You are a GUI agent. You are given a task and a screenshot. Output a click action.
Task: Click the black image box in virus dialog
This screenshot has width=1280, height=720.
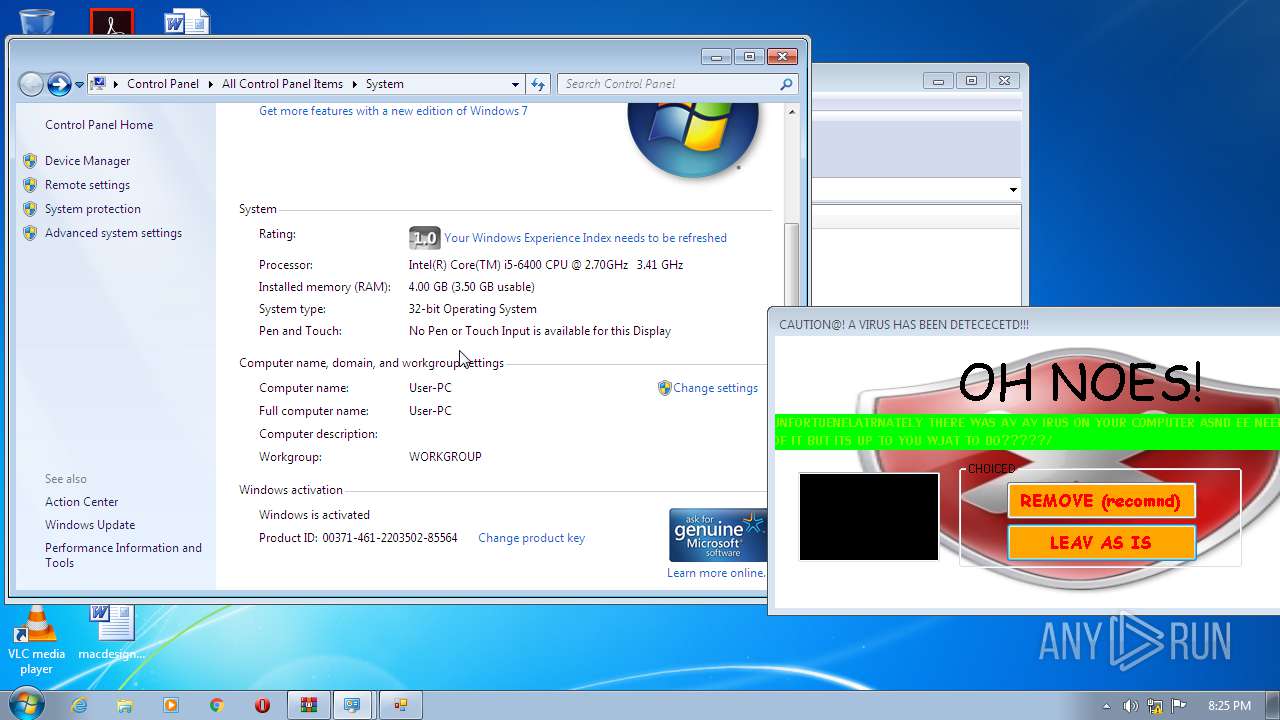[x=869, y=517]
